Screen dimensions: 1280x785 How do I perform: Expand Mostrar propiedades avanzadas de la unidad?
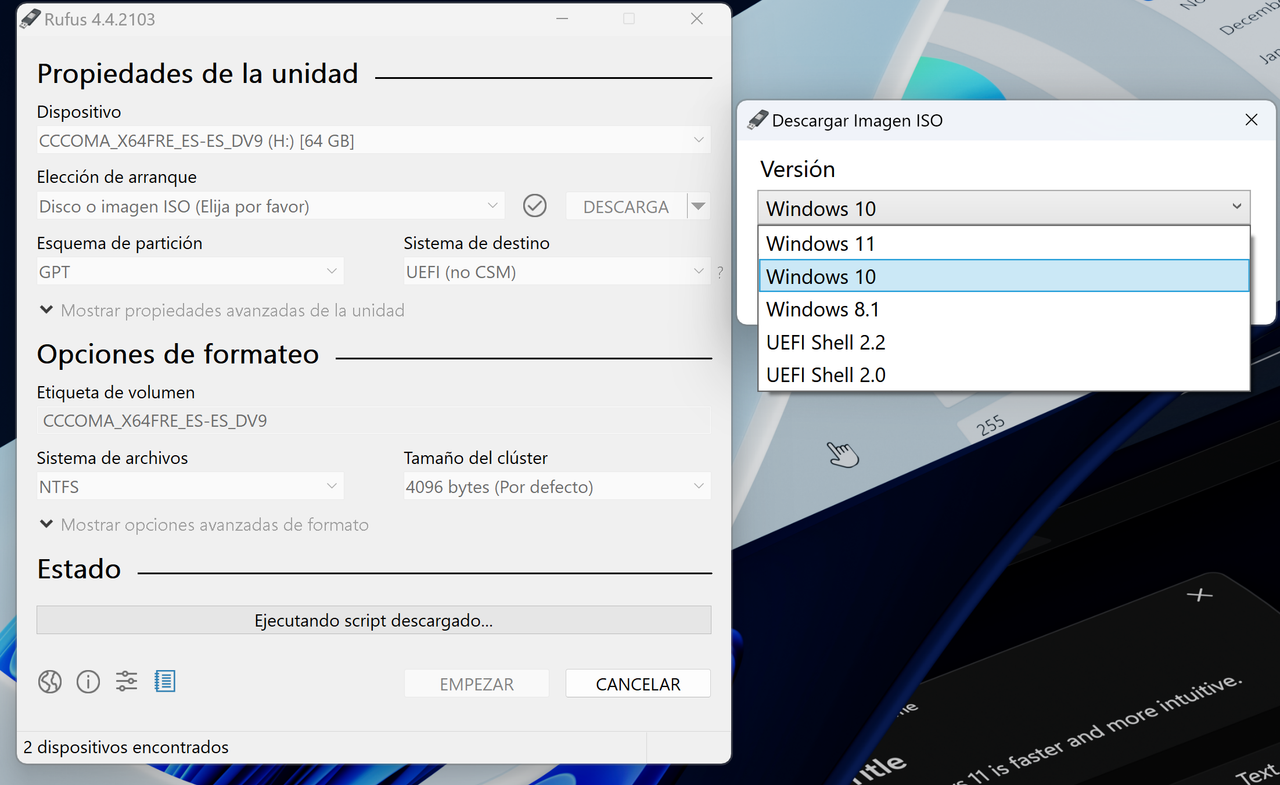tap(220, 310)
